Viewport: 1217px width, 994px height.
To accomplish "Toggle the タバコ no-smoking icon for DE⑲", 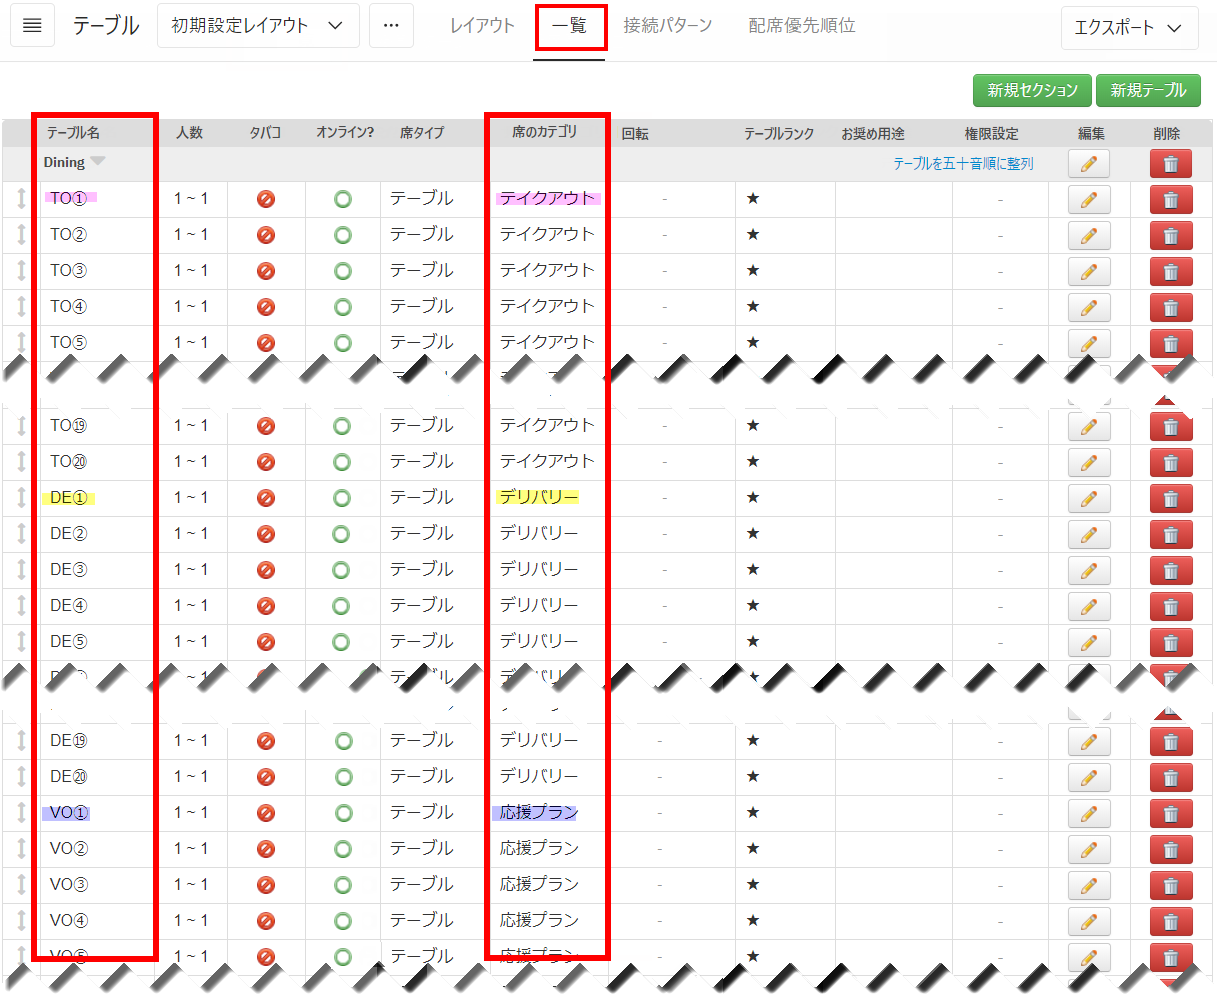I will (266, 741).
